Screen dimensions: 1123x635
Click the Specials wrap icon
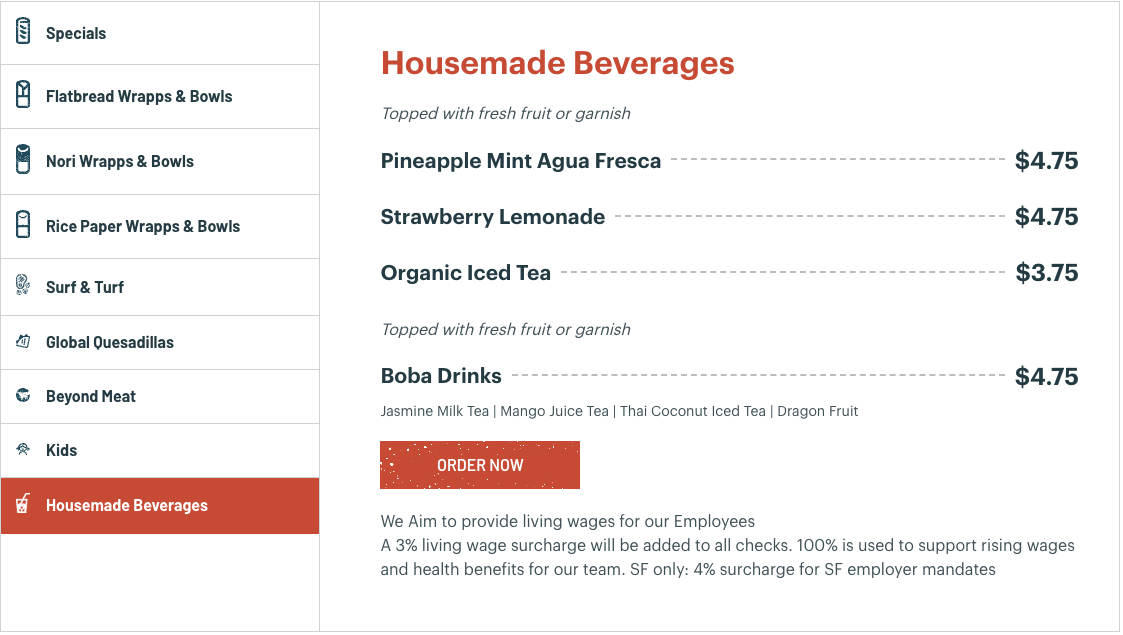[x=23, y=32]
